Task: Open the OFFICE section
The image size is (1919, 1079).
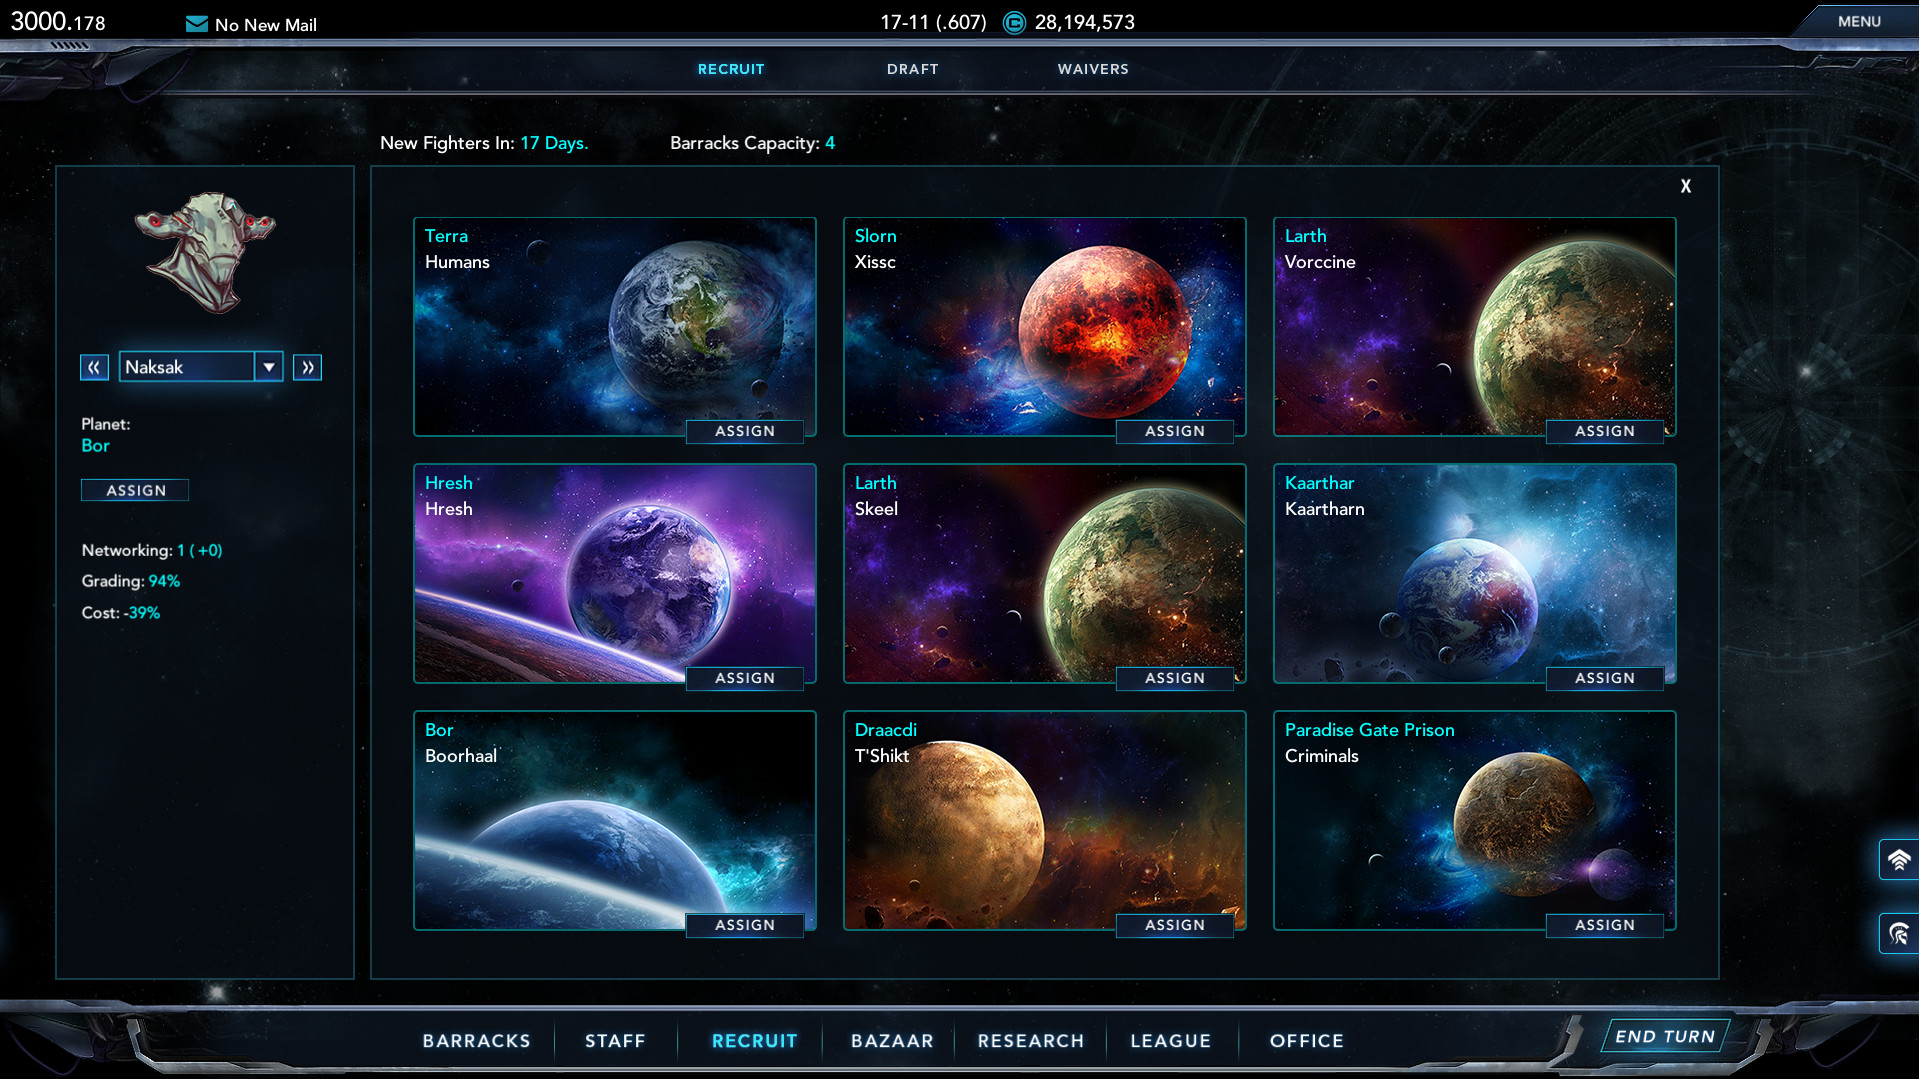Action: point(1306,1040)
